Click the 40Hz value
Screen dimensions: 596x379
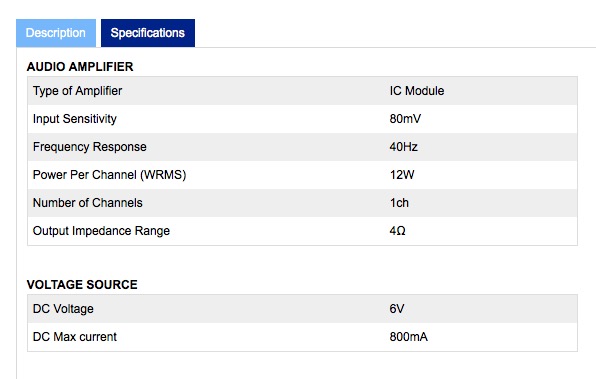pyautogui.click(x=403, y=147)
